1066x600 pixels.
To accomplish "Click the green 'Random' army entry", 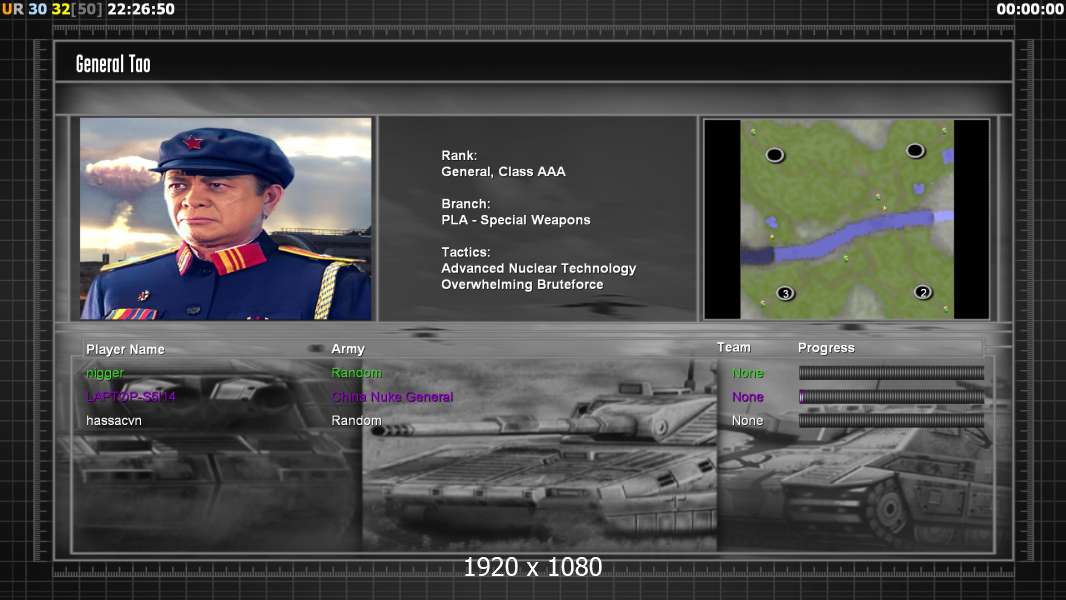I will tap(356, 372).
